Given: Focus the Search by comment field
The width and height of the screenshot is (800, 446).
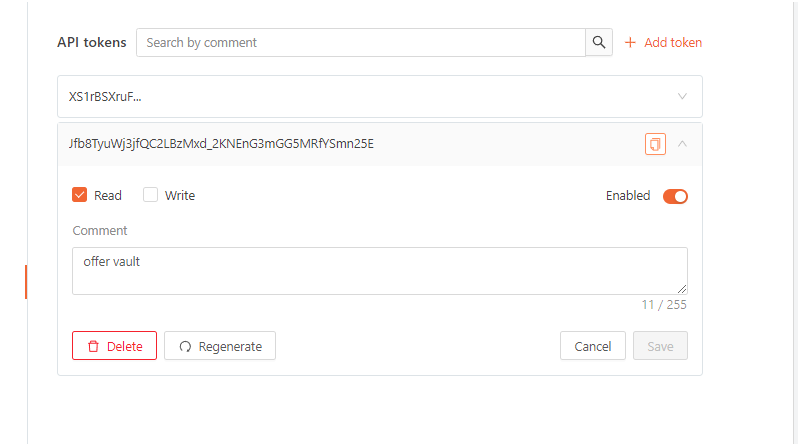Looking at the screenshot, I should (x=361, y=42).
